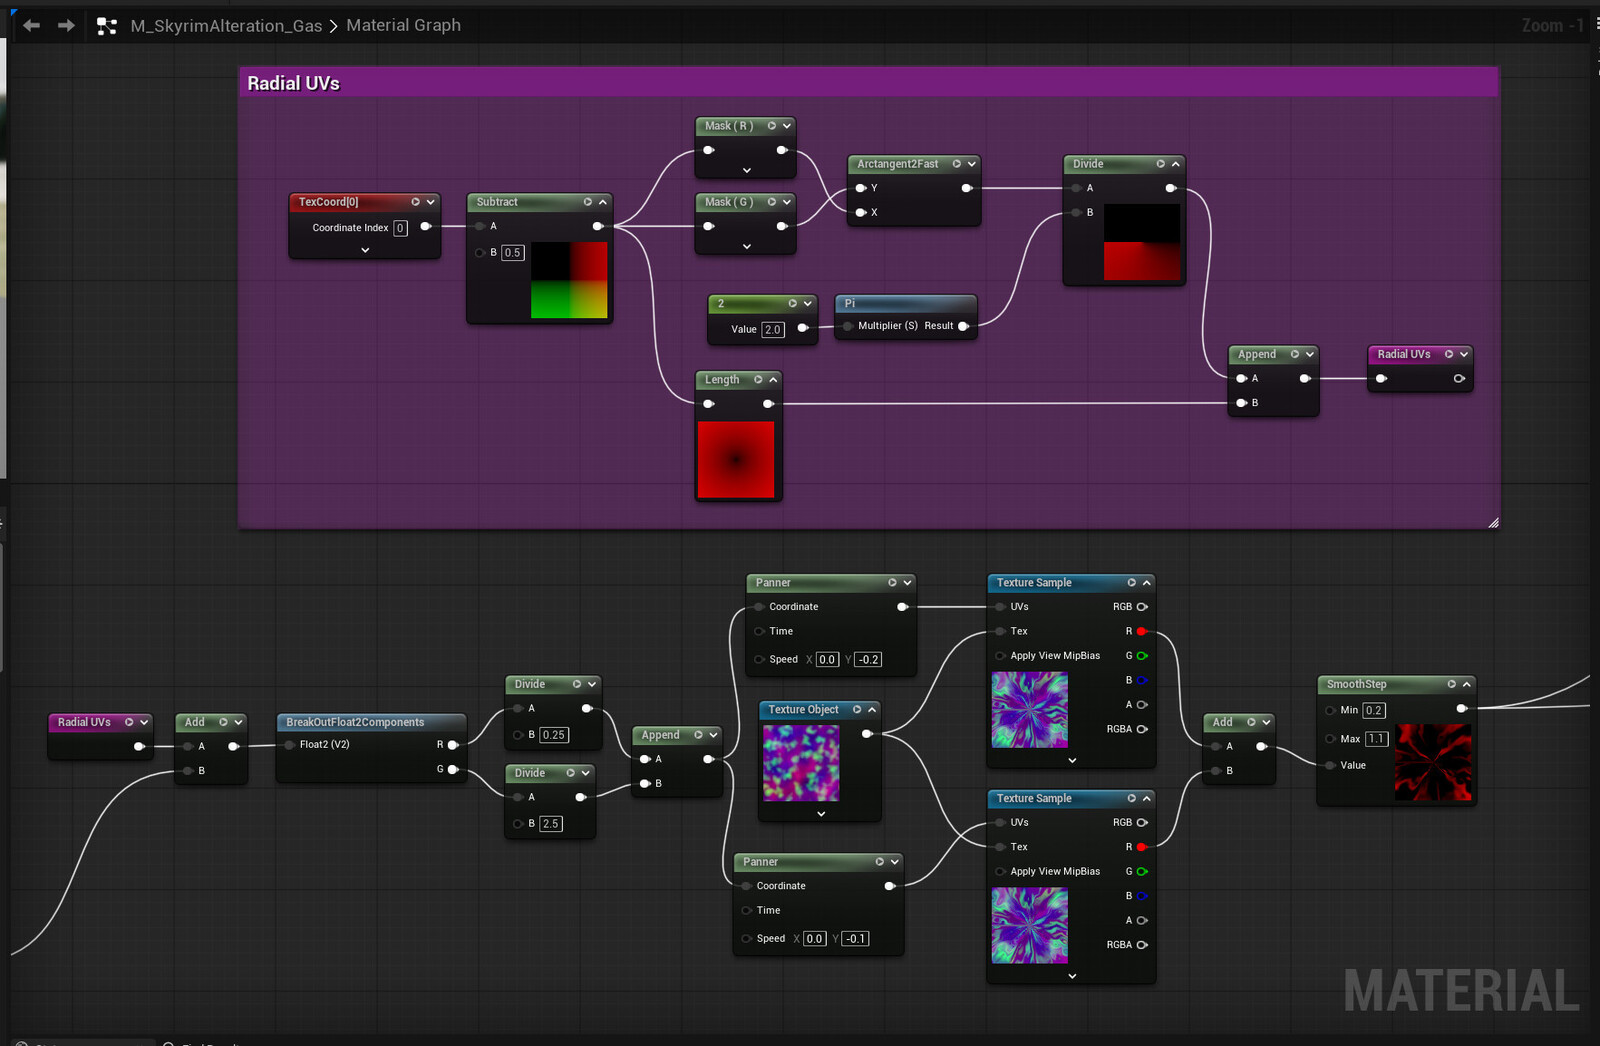Toggle preview icon on upper Panner node
This screenshot has height=1046, width=1600.
coord(893,583)
